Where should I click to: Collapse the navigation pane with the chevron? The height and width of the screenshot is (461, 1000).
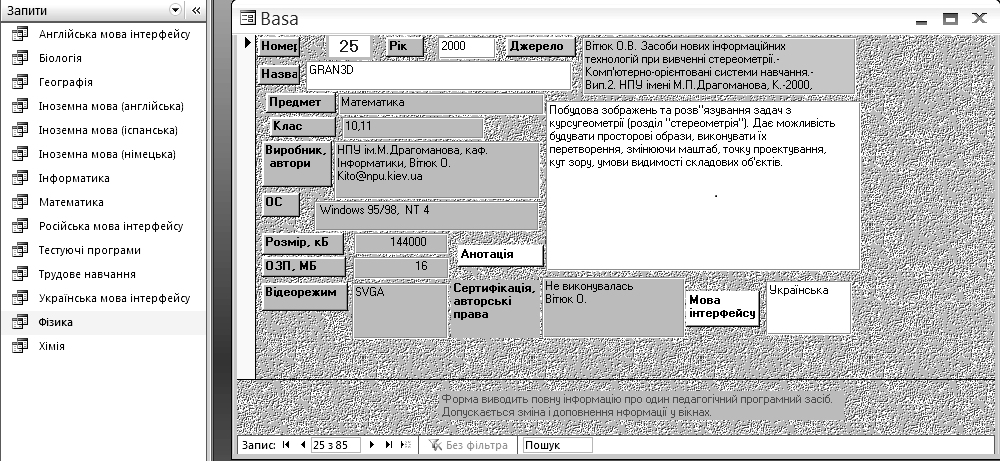coord(196,10)
